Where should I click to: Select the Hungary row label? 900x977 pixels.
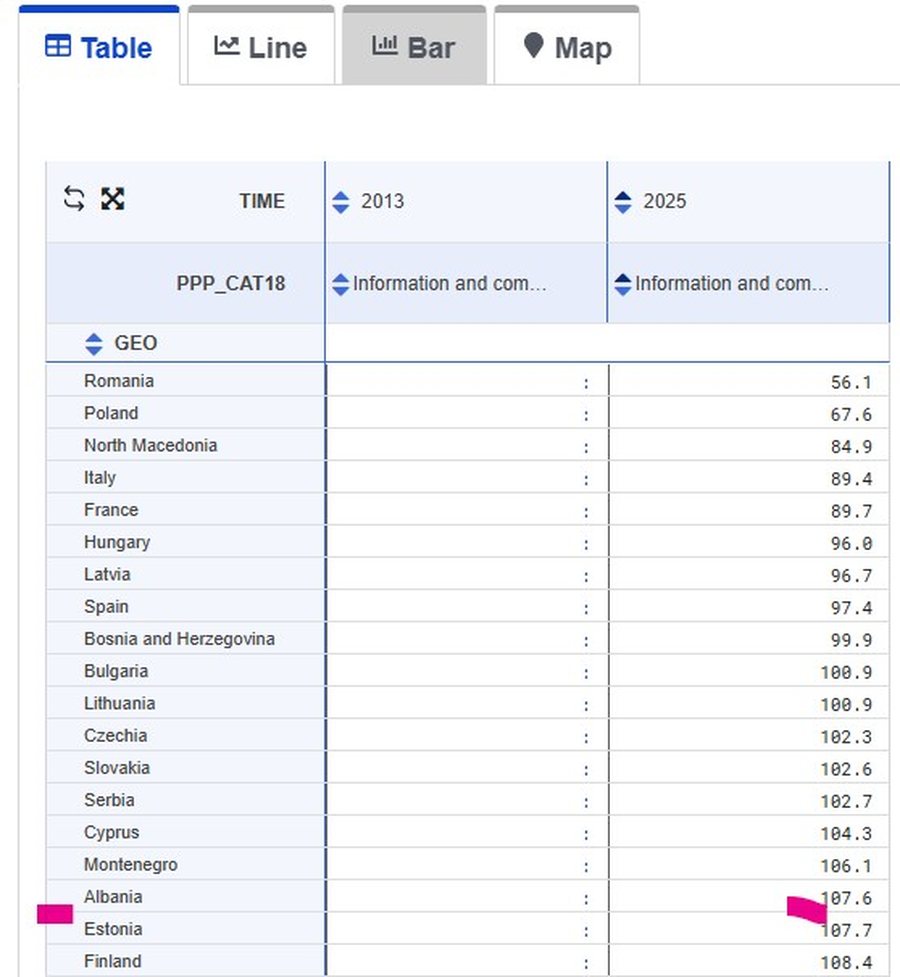click(x=117, y=542)
